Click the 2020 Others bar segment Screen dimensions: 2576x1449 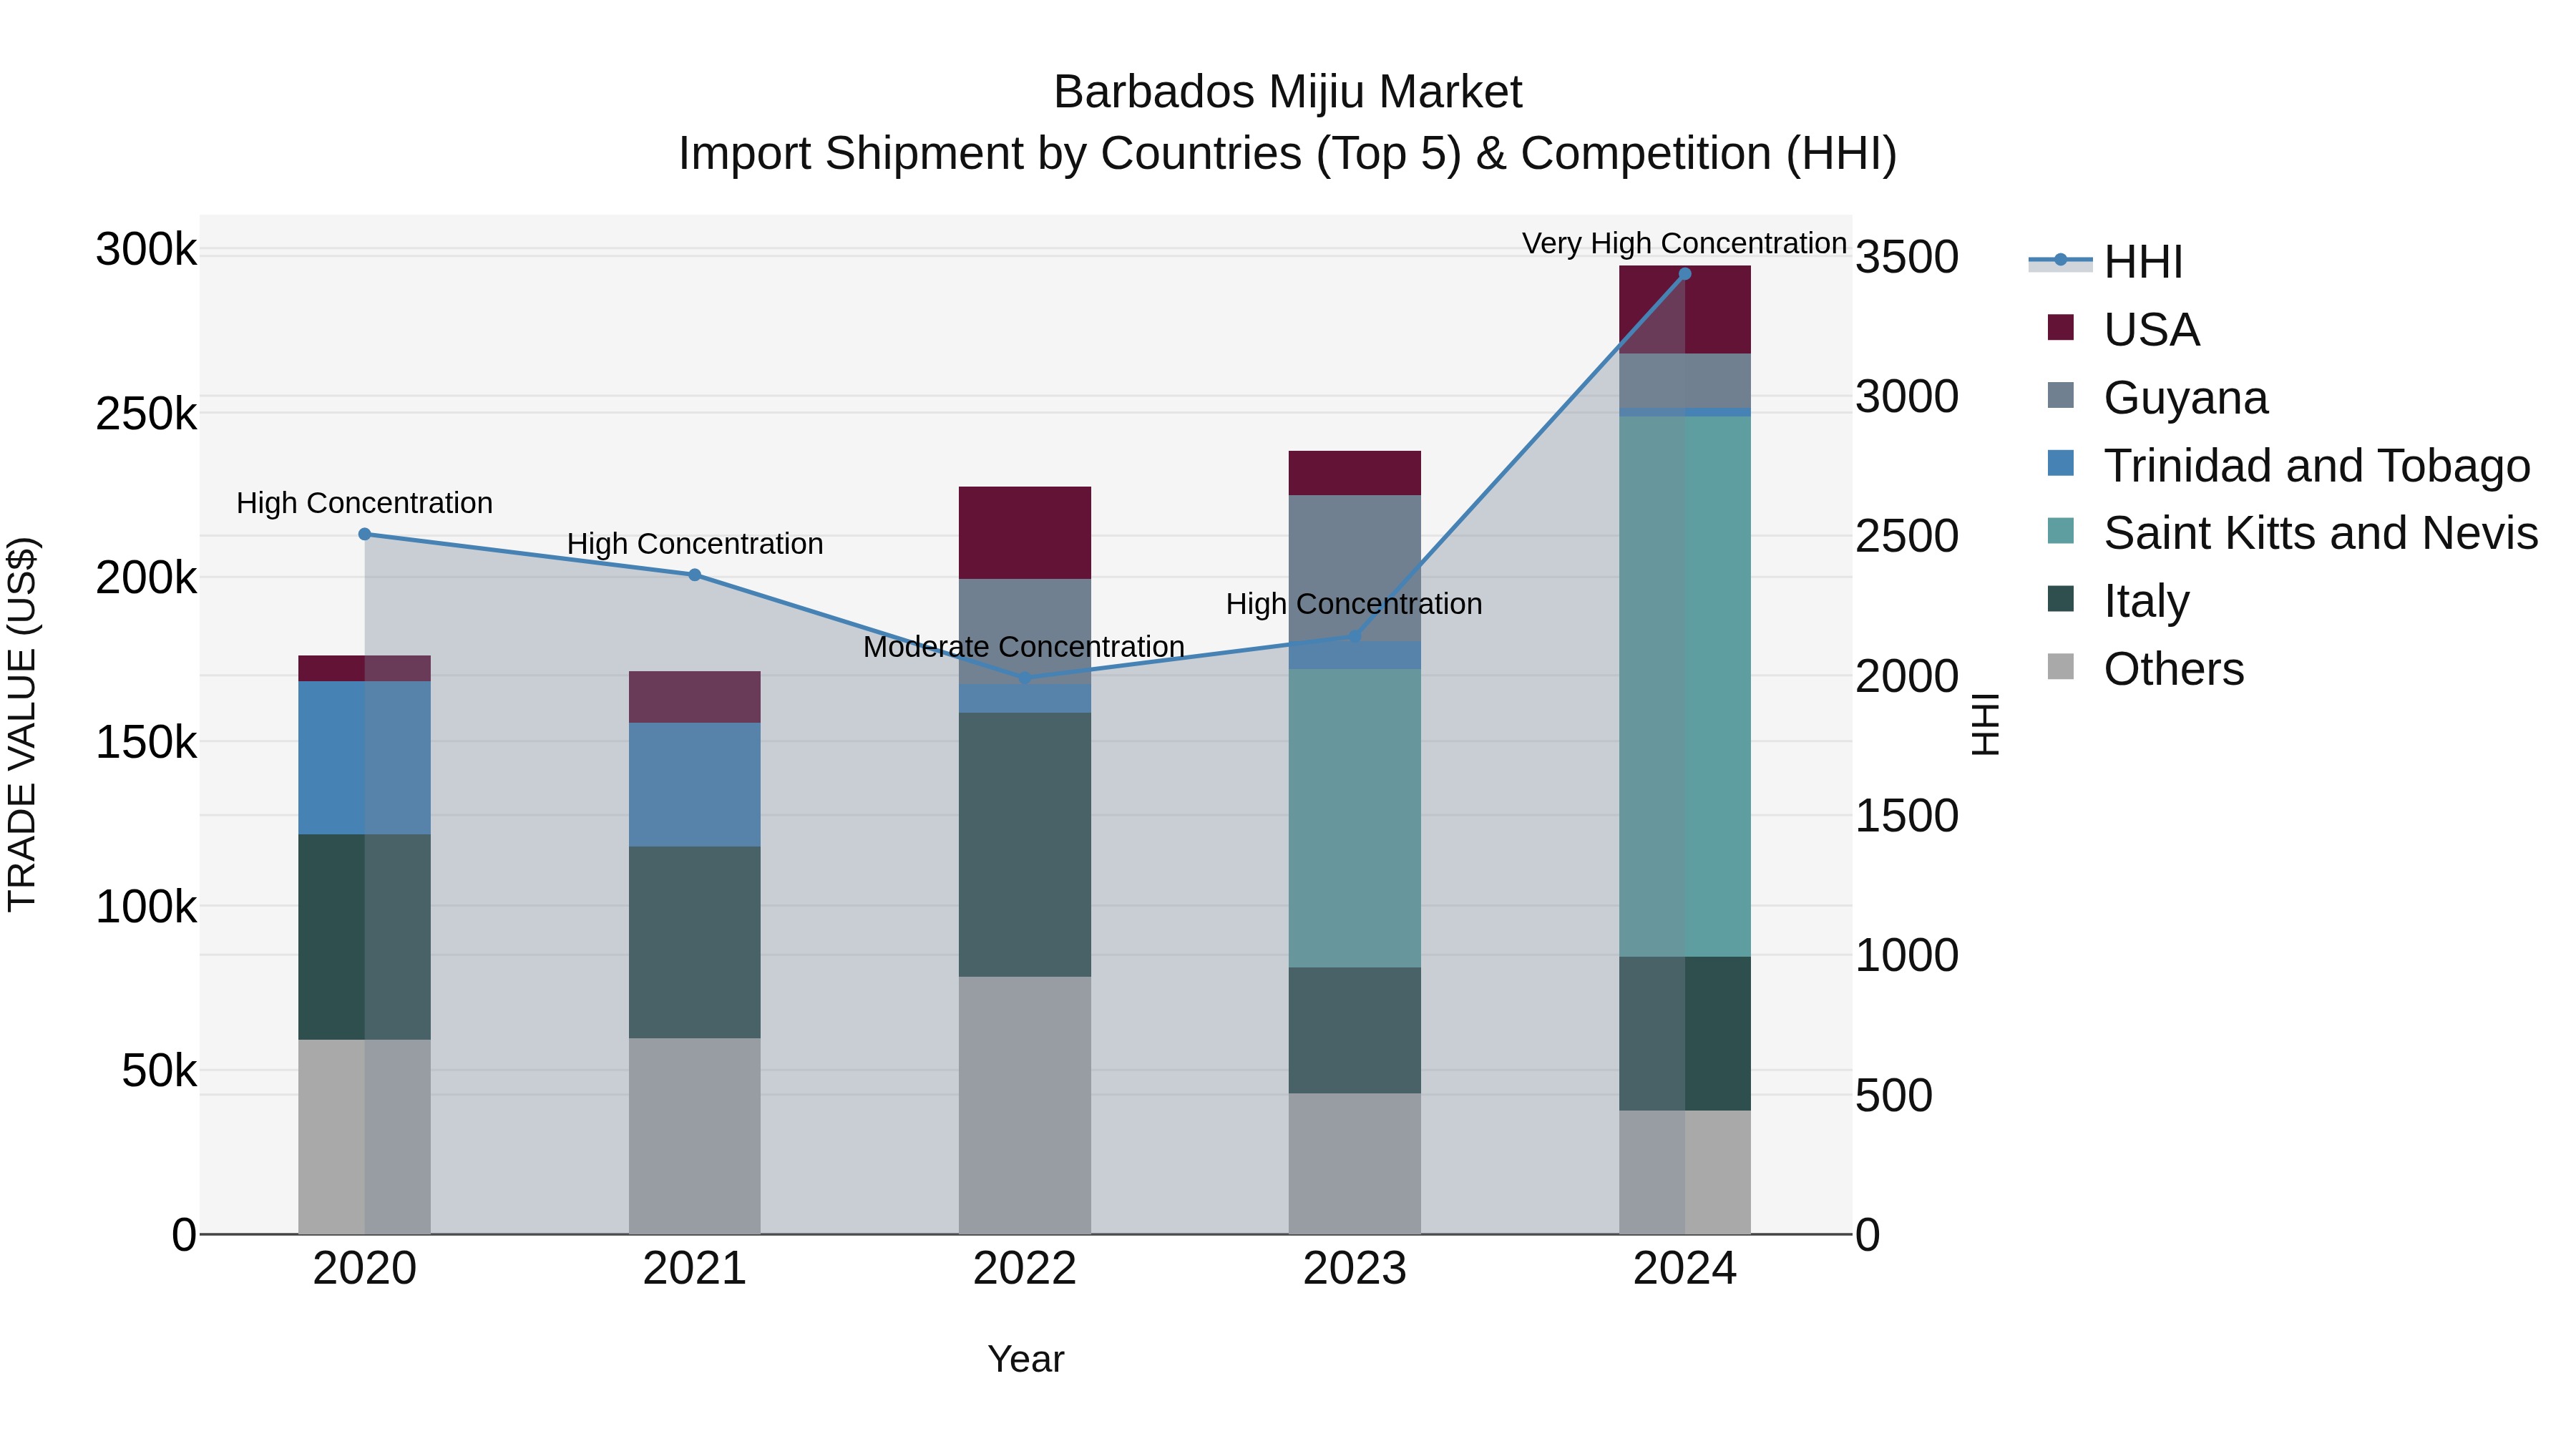[365, 1137]
